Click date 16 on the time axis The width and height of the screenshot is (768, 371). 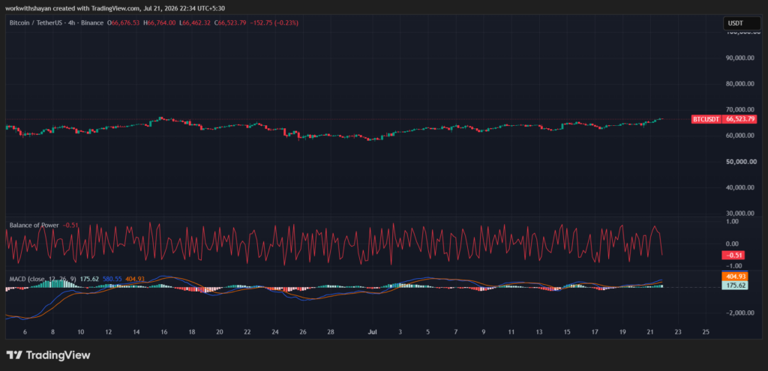164,332
